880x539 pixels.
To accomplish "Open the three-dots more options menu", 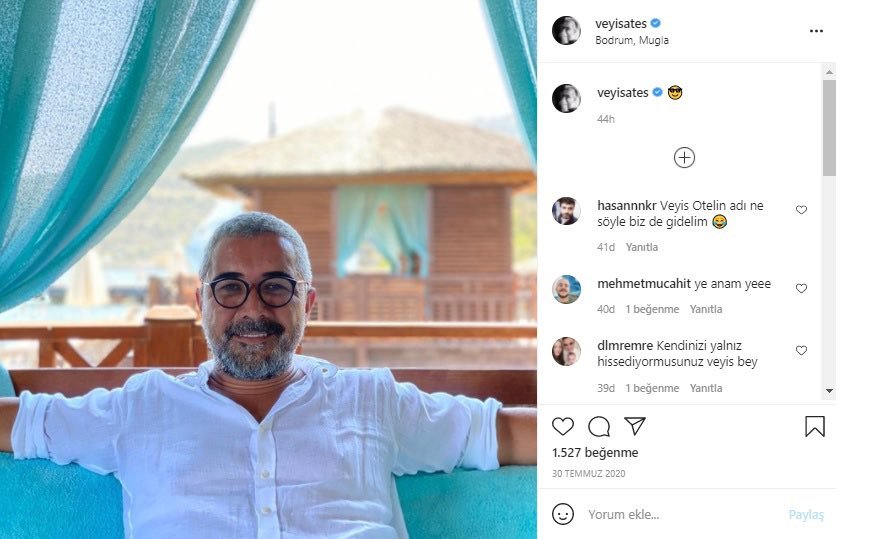I will coord(816,31).
